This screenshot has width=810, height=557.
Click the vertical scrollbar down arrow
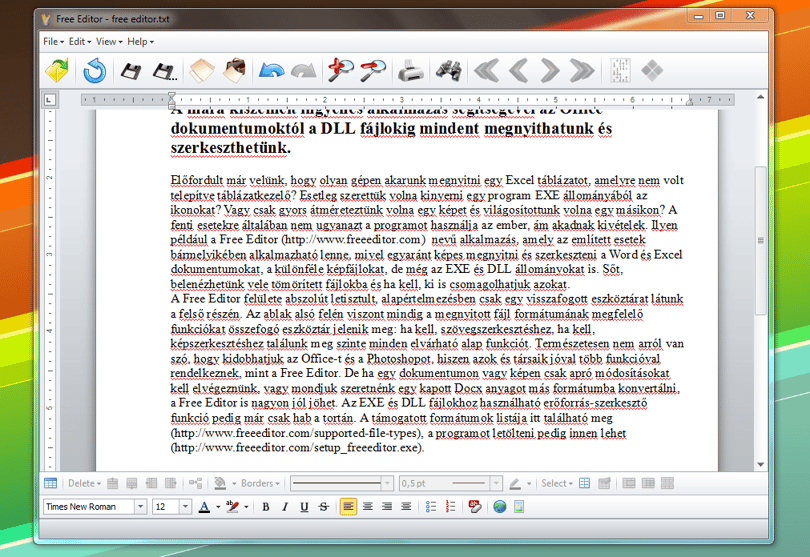point(760,464)
